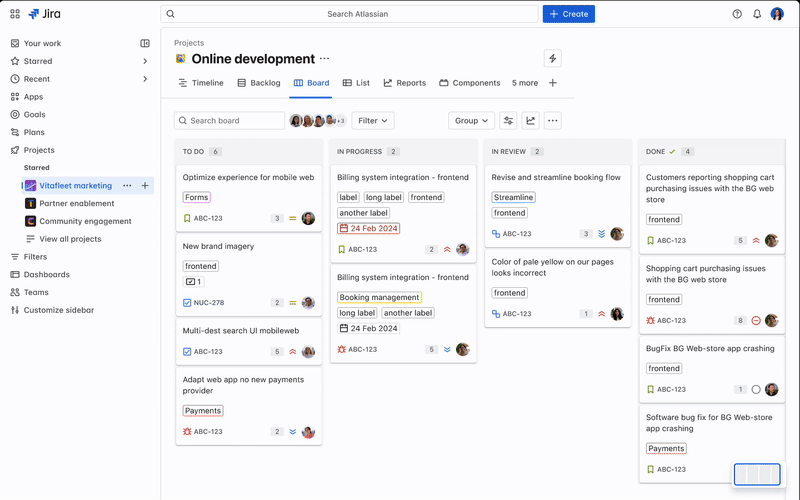The width and height of the screenshot is (800, 500).
Task: Select the Board tab
Action: tap(312, 83)
